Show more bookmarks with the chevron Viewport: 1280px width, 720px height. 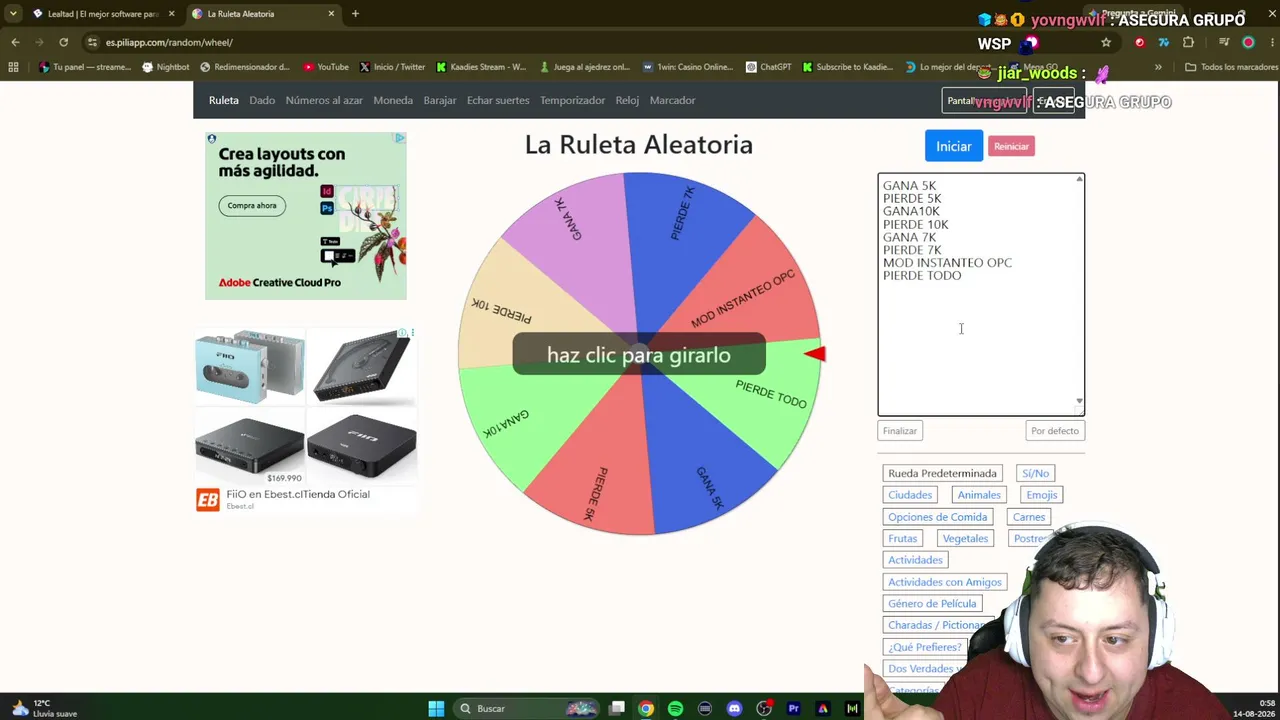tap(1158, 67)
